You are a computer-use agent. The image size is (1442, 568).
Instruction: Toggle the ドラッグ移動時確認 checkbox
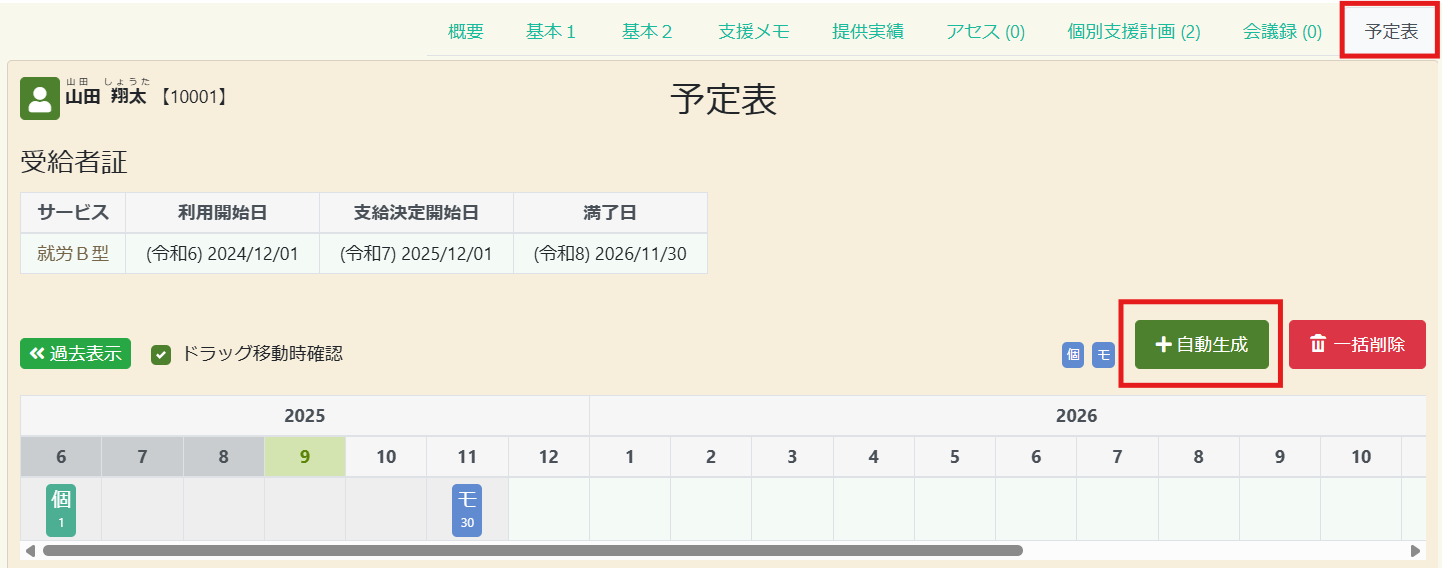[x=161, y=354]
